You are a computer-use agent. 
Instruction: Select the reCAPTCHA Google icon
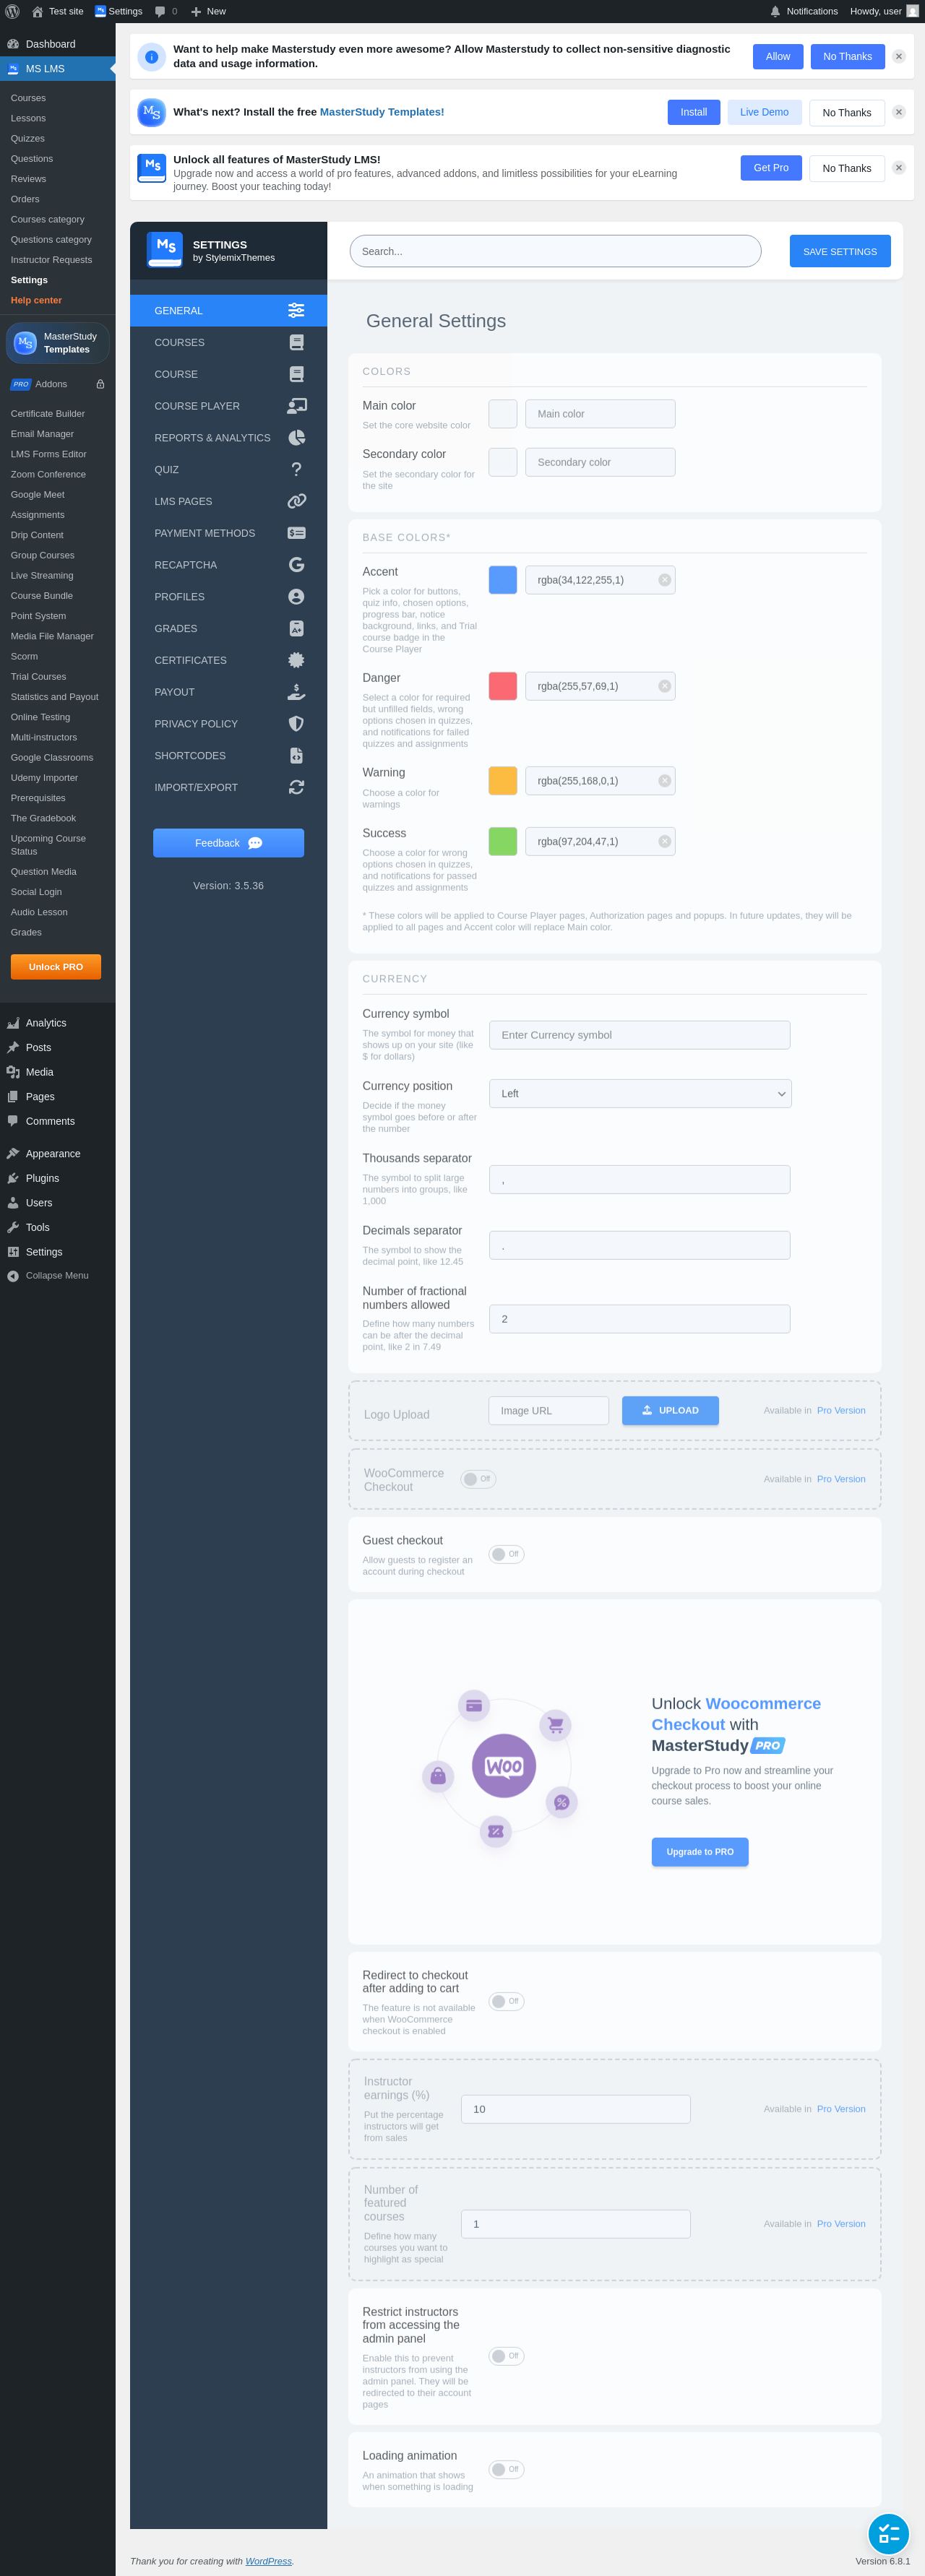296,565
